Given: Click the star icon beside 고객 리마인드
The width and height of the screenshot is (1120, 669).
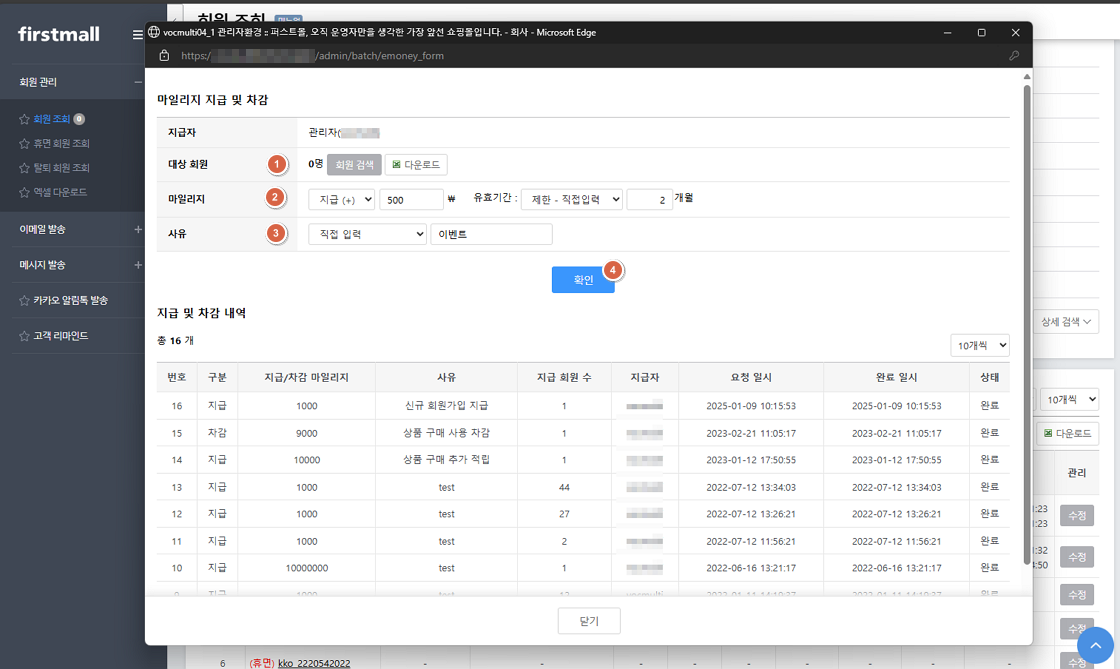Looking at the screenshot, I should (24, 336).
